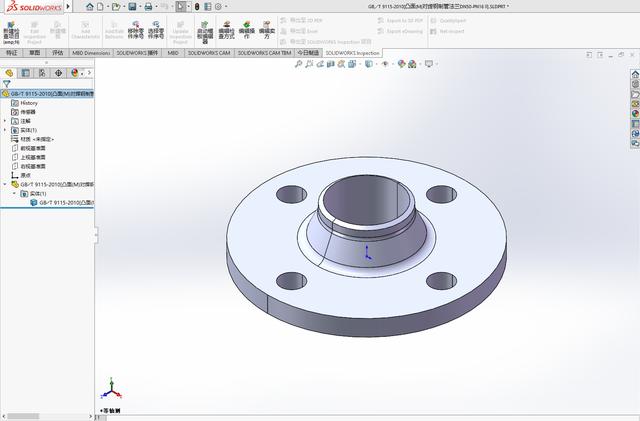The height and width of the screenshot is (421, 640).
Task: Click the task pane Home icon on right edge
Action: [x=635, y=74]
